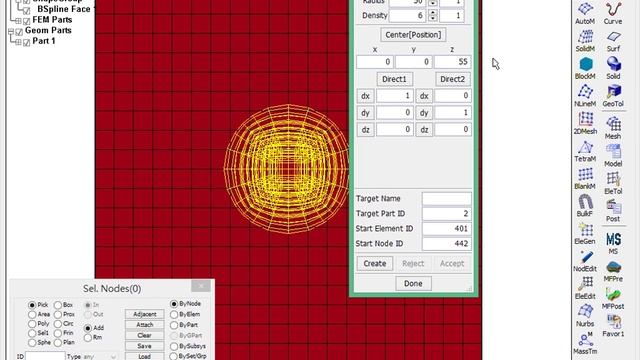
Task: Close the Sel. Nodes dialog
Action: [200, 286]
